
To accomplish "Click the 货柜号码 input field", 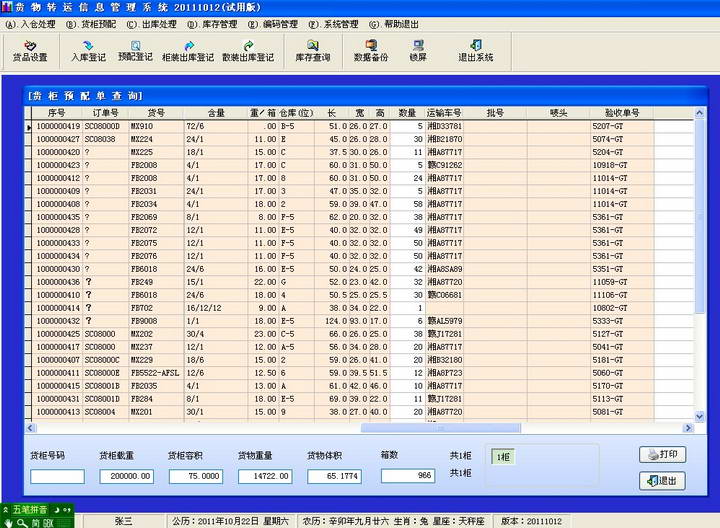I will click(57, 476).
